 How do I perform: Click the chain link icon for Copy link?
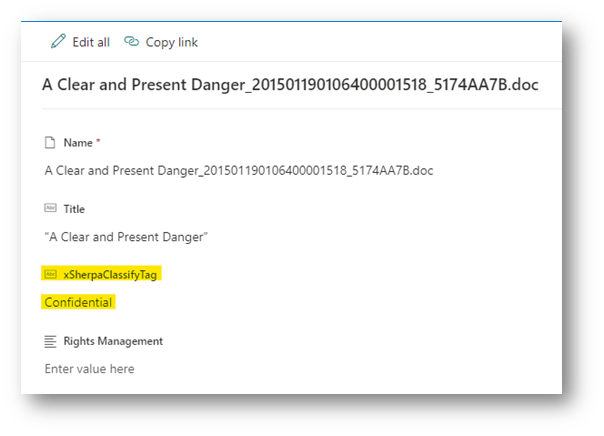(x=132, y=42)
